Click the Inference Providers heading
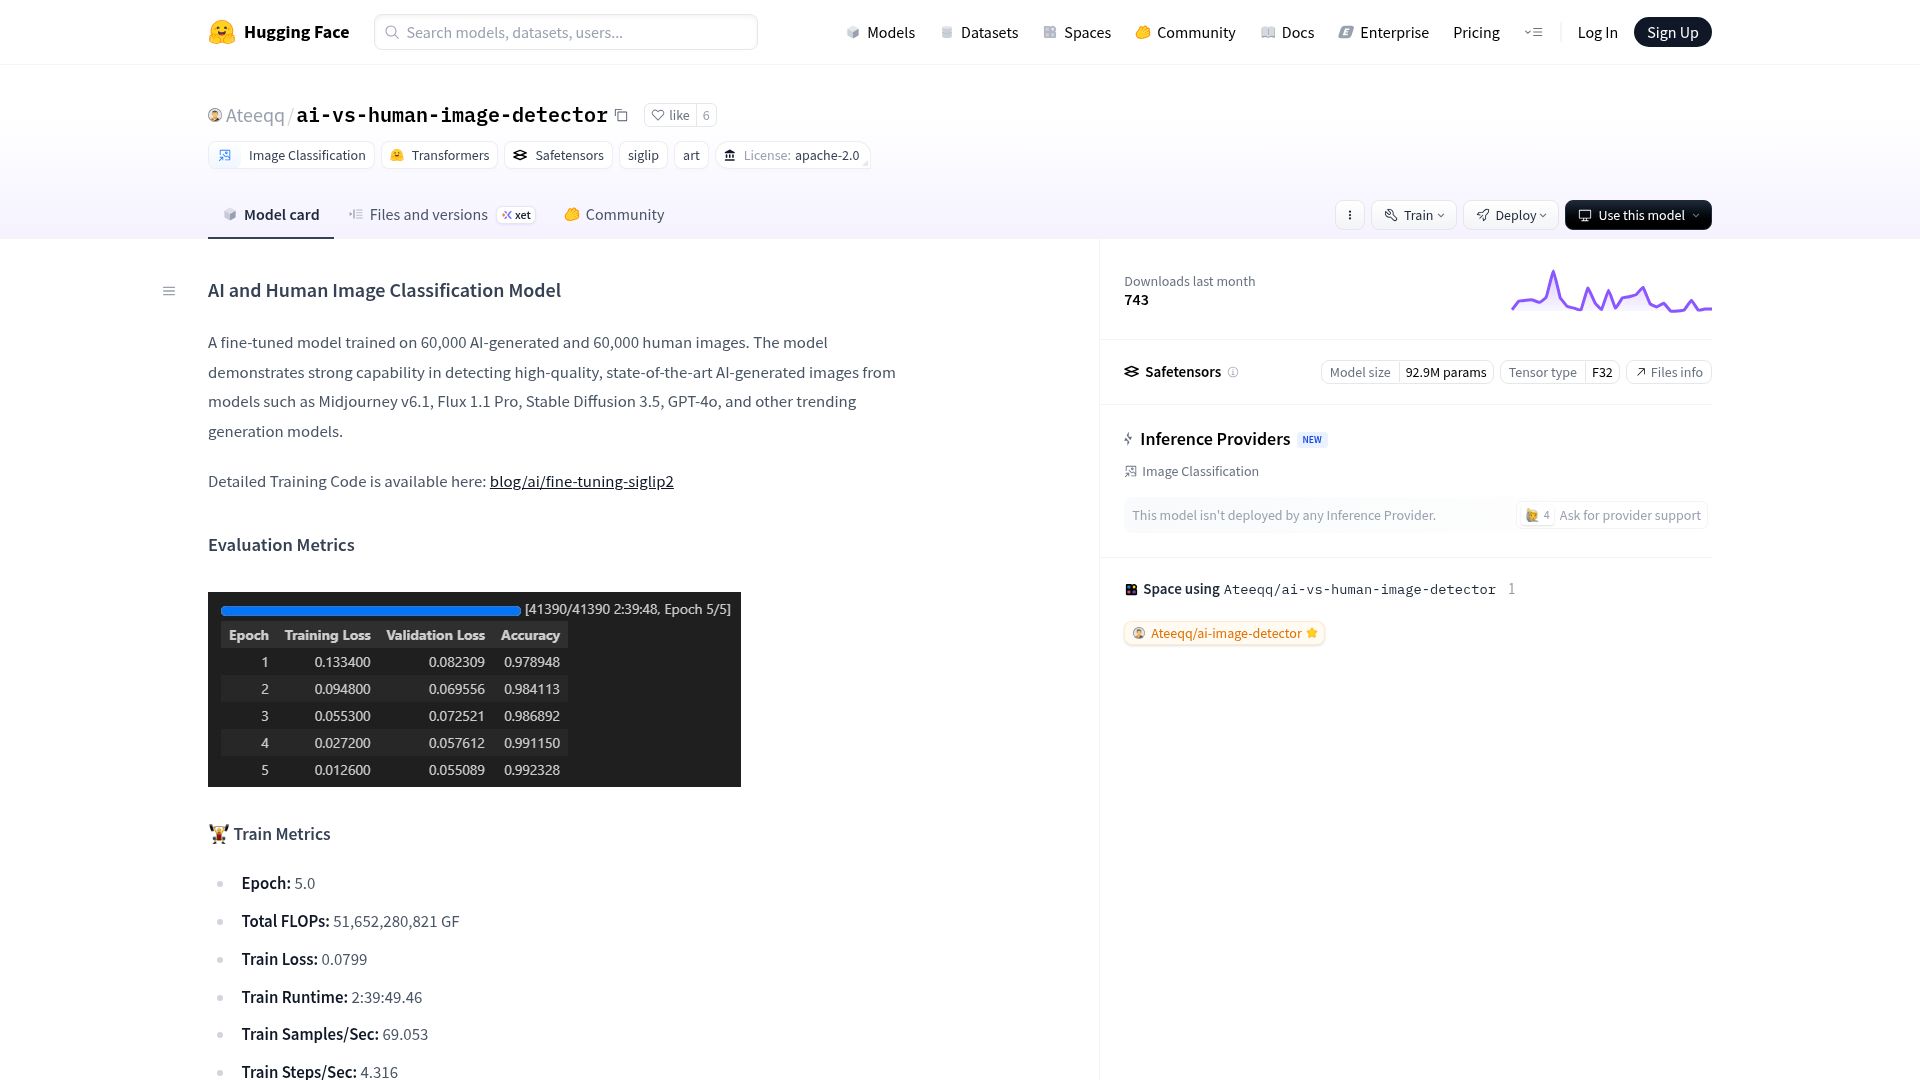Viewport: 1920px width, 1080px height. 1215,439
